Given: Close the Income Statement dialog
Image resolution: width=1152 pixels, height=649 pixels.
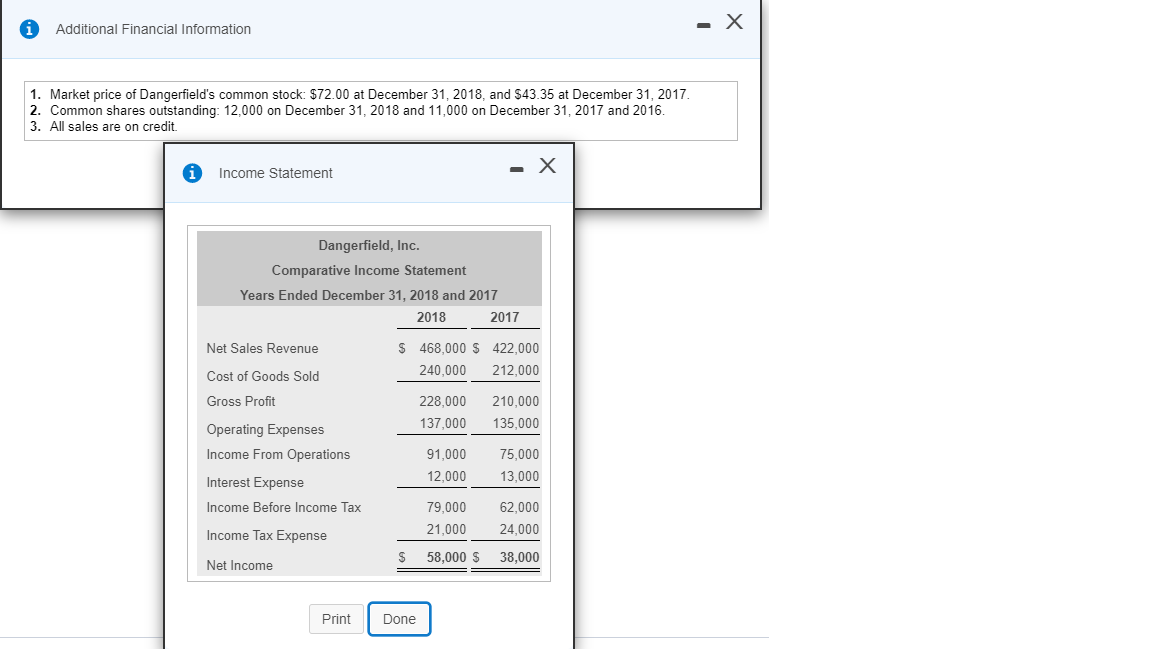Looking at the screenshot, I should [547, 165].
